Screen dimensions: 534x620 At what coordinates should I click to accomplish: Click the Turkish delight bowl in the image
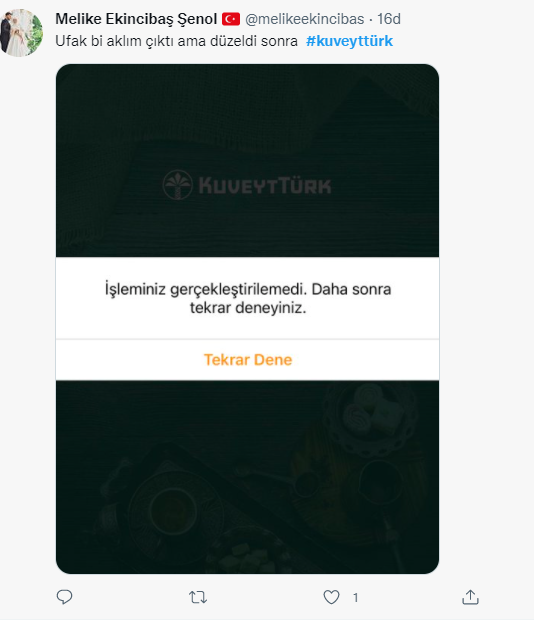370,417
